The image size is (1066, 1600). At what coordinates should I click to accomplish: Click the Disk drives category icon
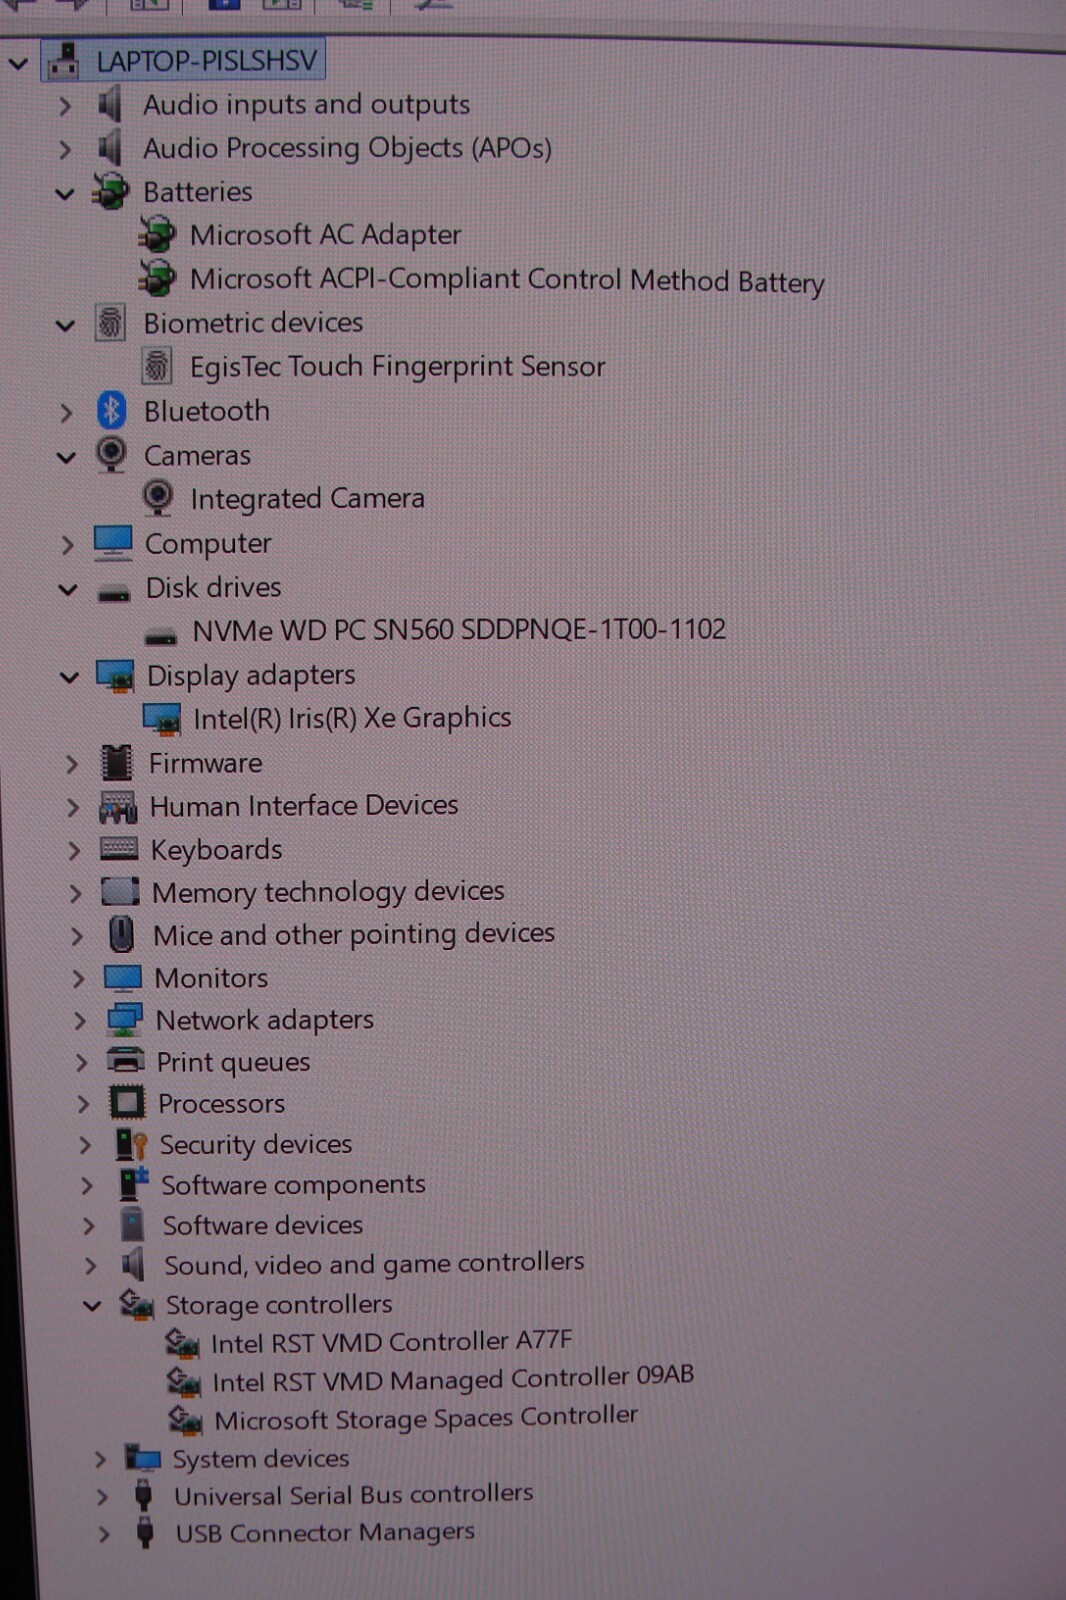(x=114, y=591)
